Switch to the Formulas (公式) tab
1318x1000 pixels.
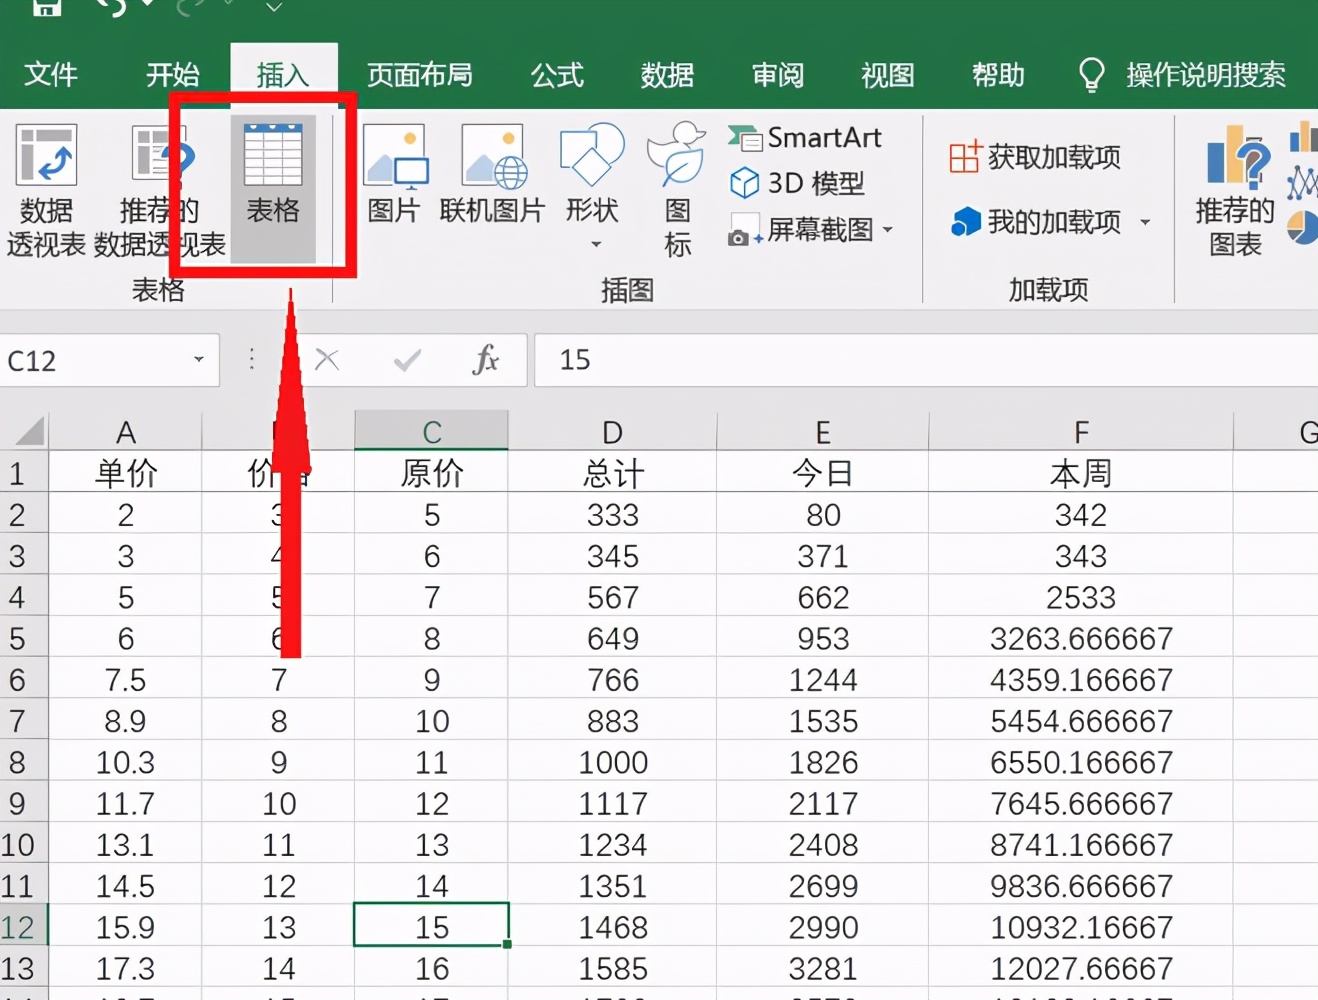point(557,75)
